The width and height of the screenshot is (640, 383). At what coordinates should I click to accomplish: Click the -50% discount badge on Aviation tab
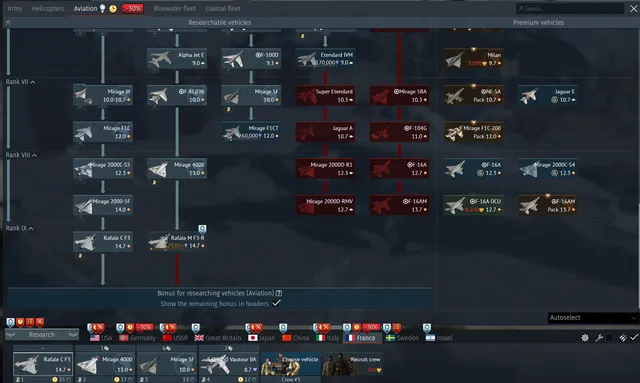(132, 8)
